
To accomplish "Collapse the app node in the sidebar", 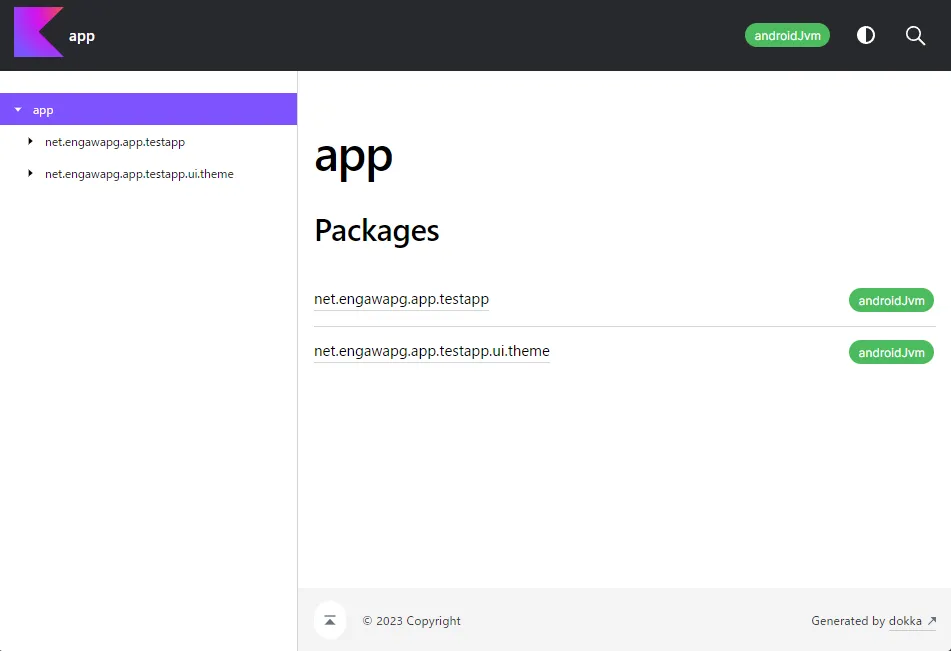I will click(x=18, y=110).
